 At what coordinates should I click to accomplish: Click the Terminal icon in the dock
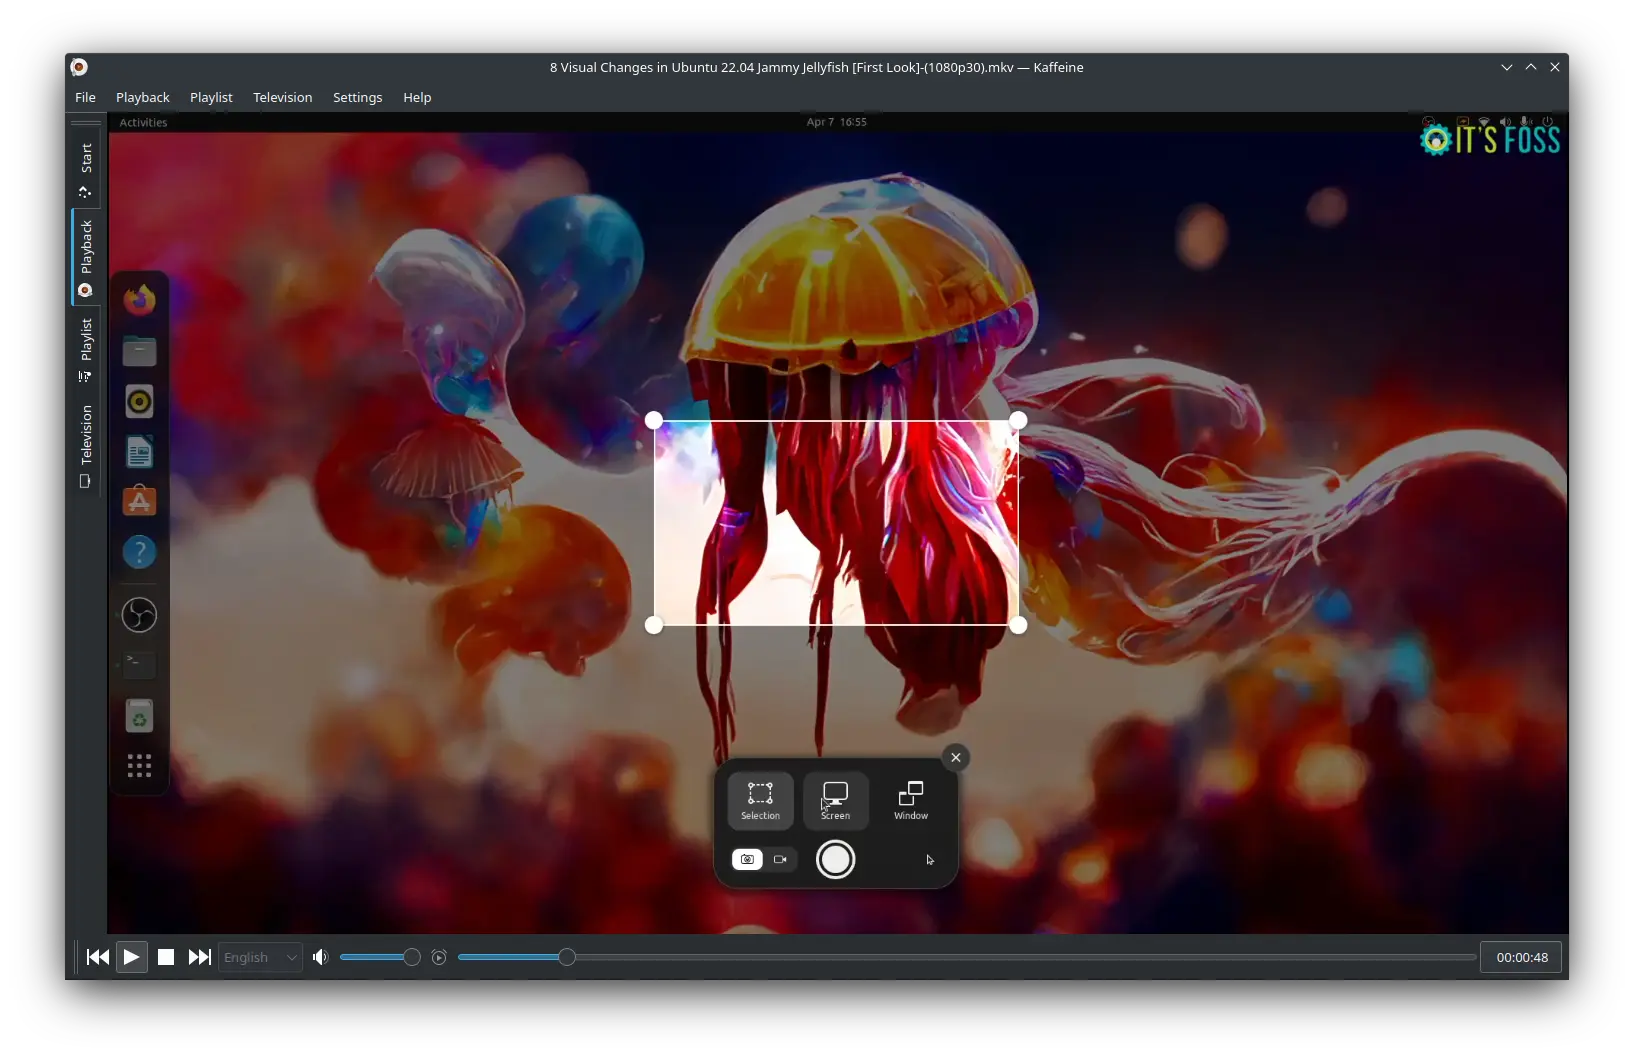coord(139,664)
